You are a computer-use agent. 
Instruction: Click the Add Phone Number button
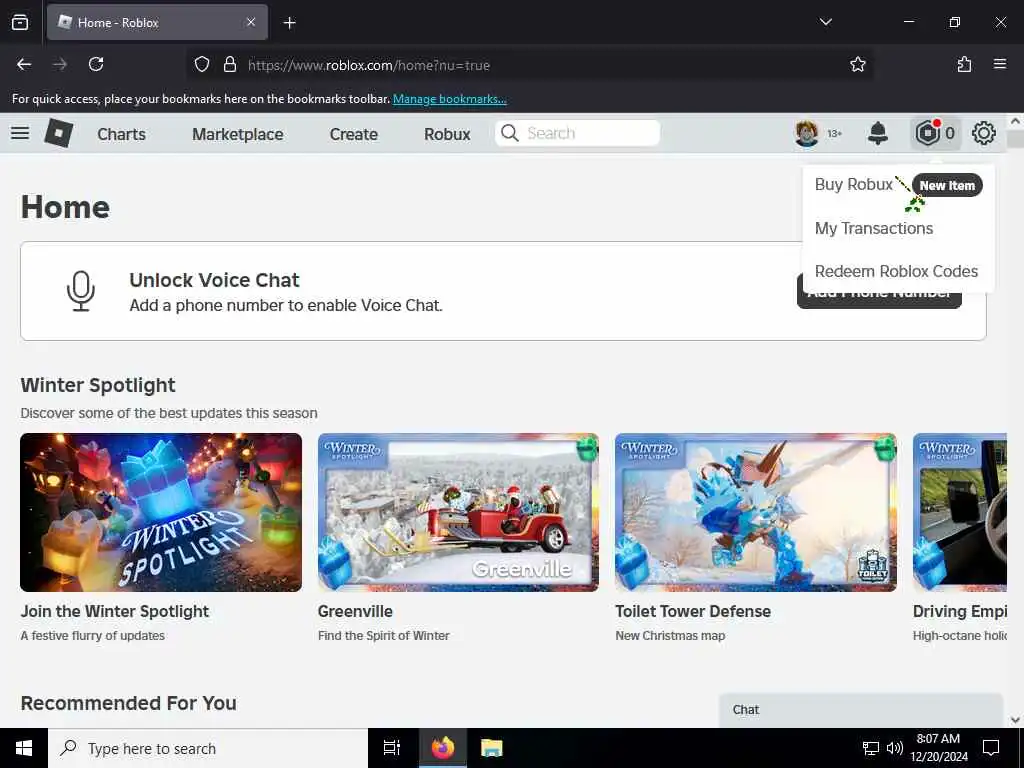pos(879,300)
